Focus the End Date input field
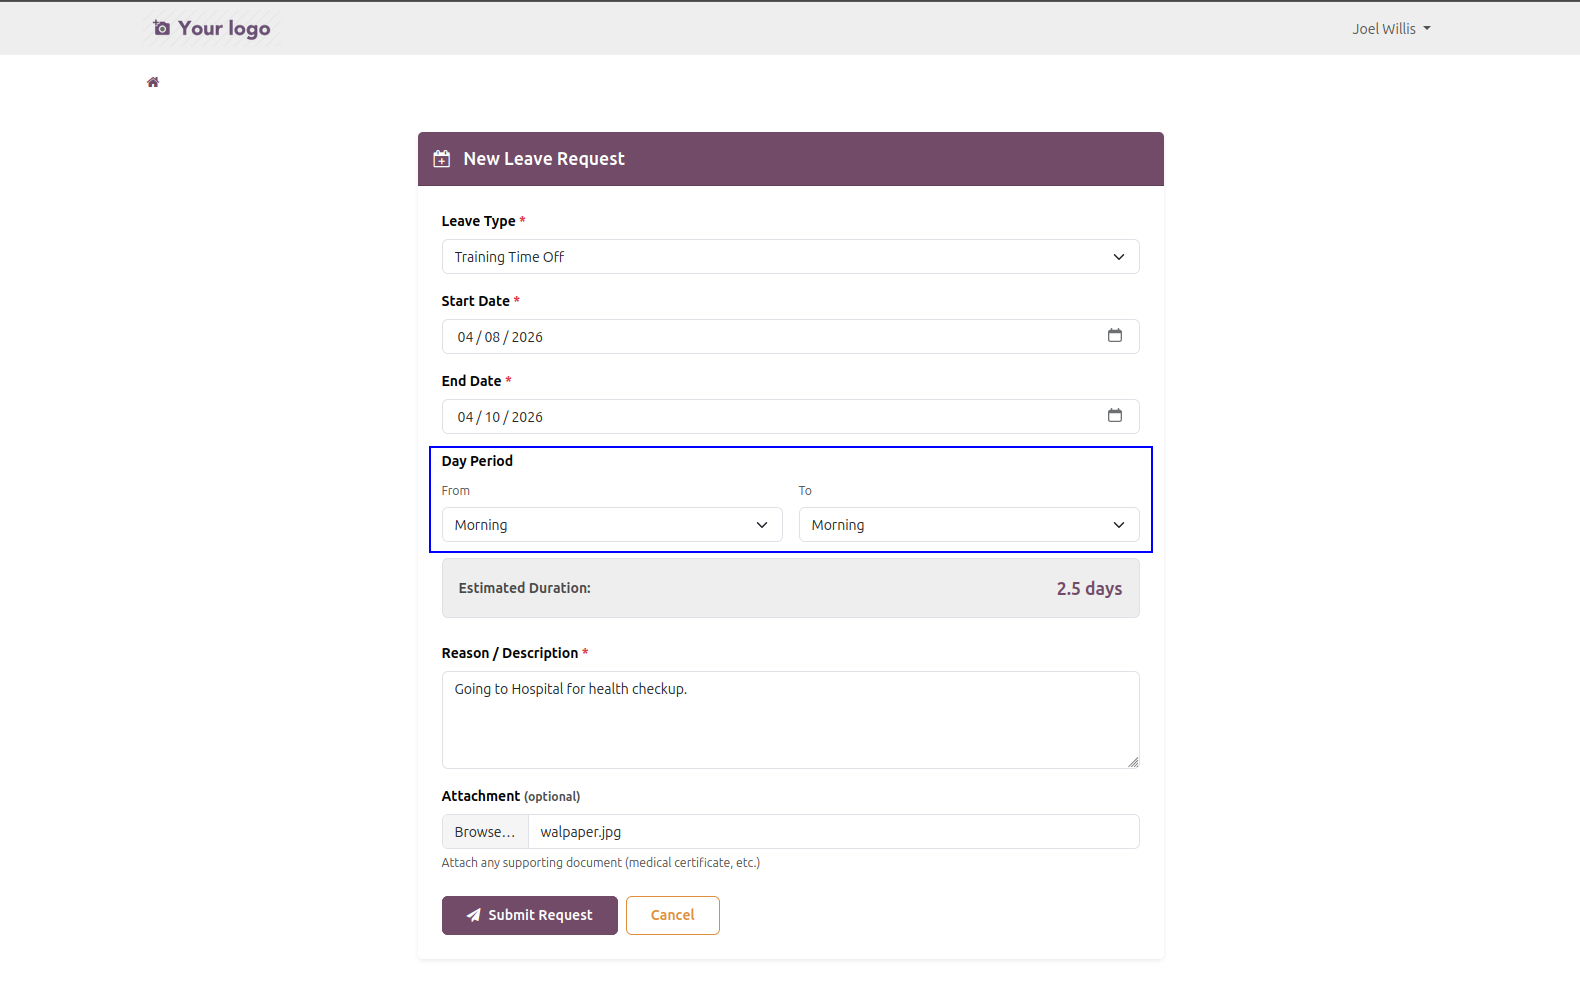The width and height of the screenshot is (1580, 994). click(x=790, y=417)
